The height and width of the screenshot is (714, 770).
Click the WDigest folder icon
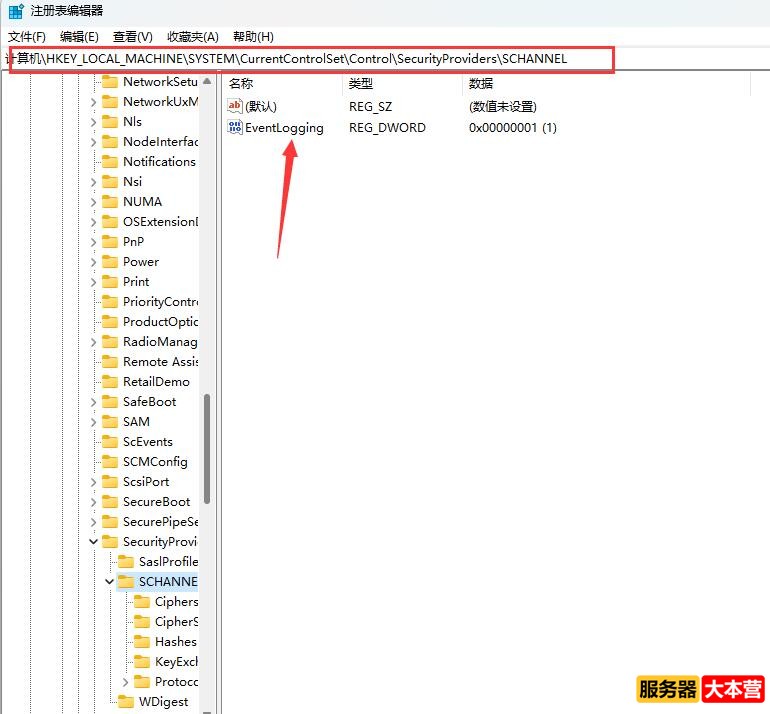click(x=126, y=702)
